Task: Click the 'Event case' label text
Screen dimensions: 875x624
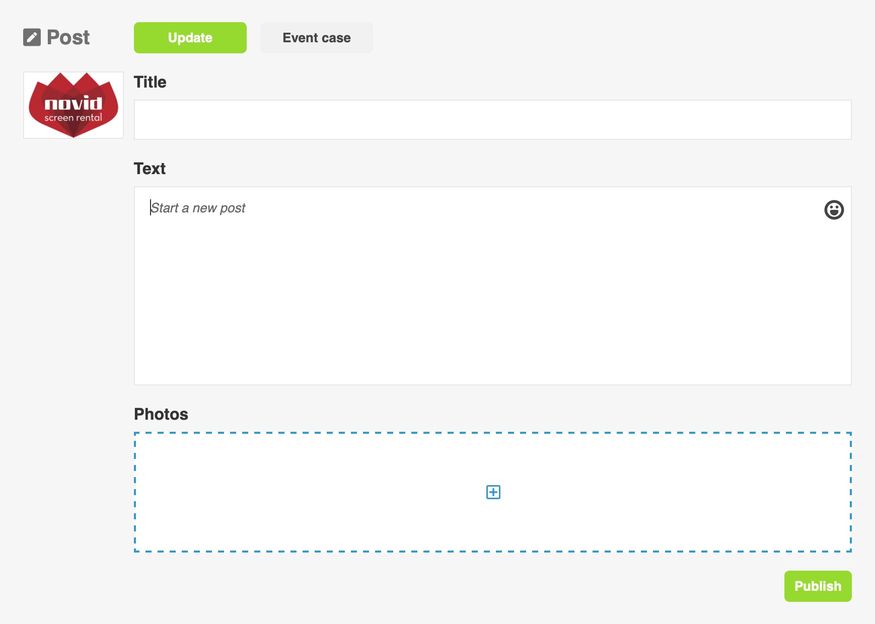Action: (x=316, y=38)
